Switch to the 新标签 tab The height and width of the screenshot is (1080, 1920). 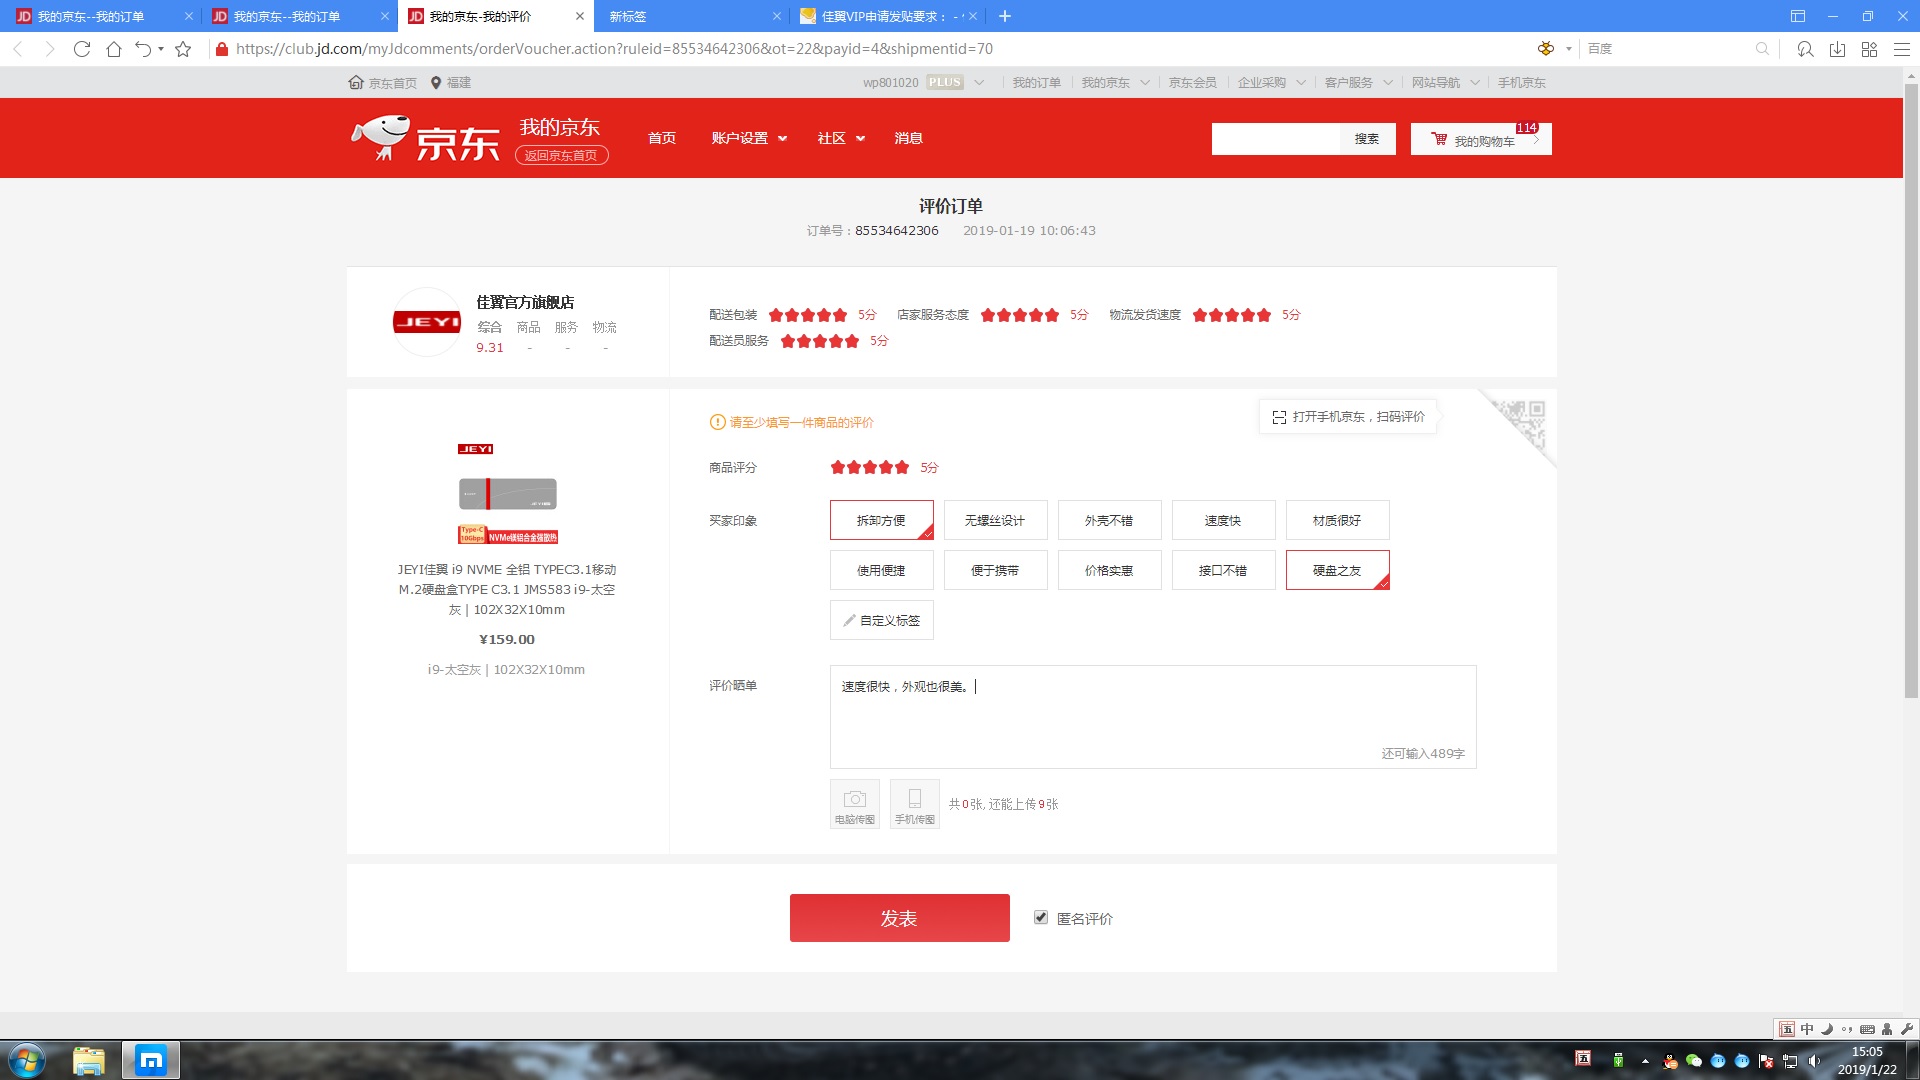tap(690, 16)
